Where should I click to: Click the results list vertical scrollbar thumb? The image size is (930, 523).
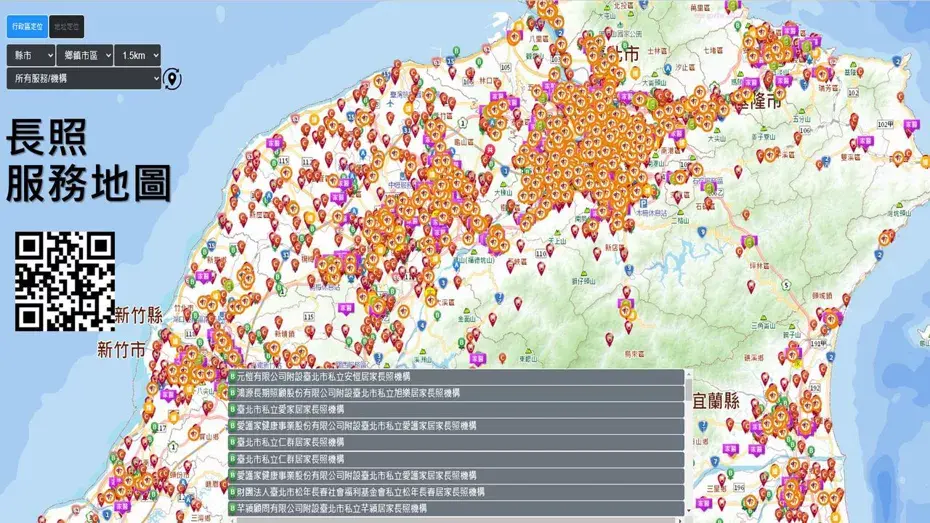coord(689,390)
